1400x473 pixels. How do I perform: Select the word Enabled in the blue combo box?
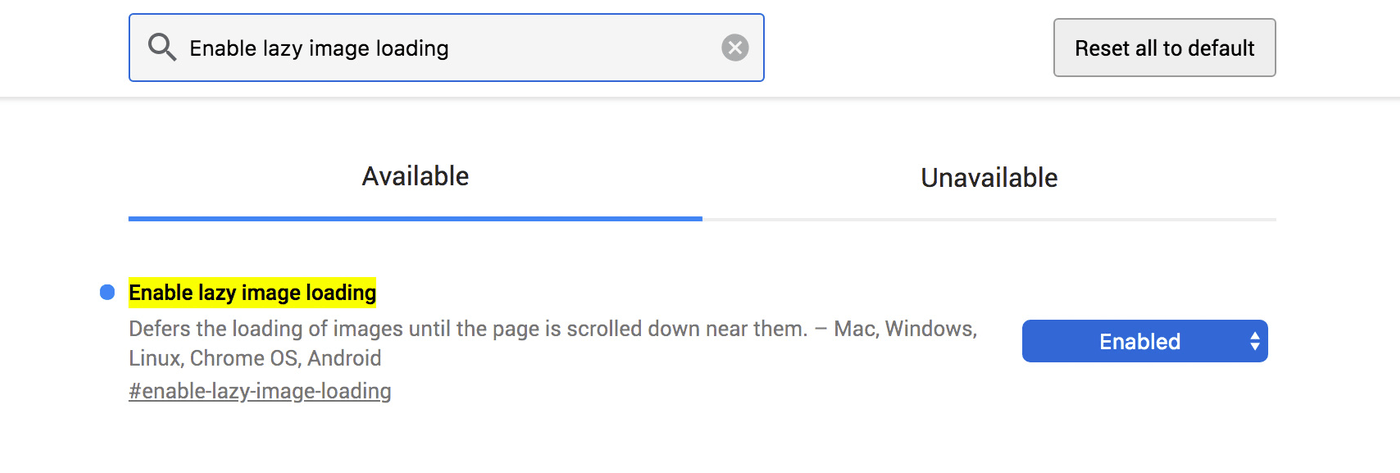(x=1140, y=342)
